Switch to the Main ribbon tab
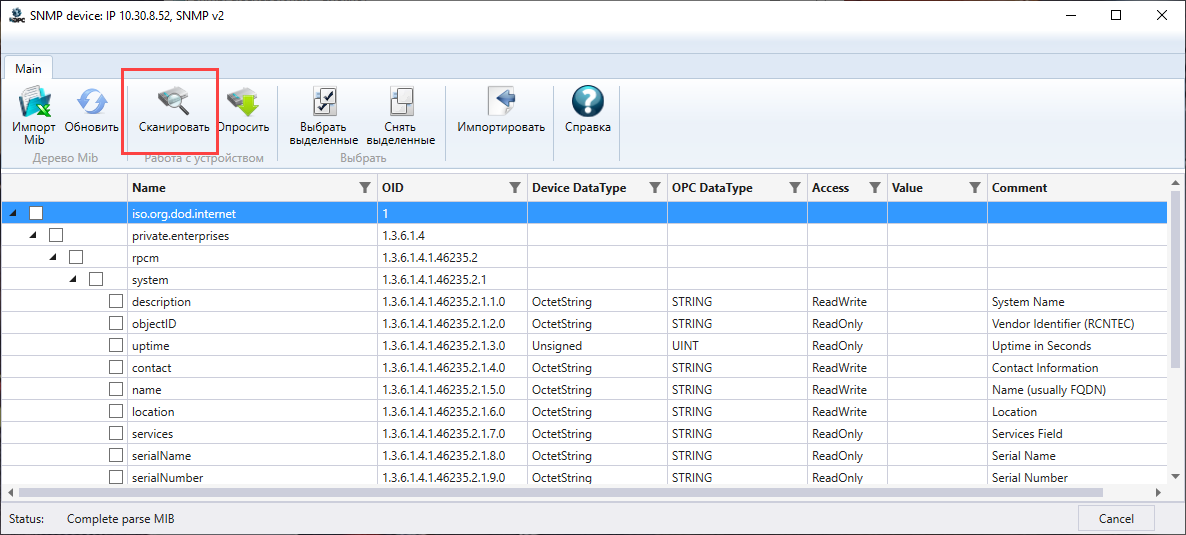Screen dimensions: 1186x535 29,68
